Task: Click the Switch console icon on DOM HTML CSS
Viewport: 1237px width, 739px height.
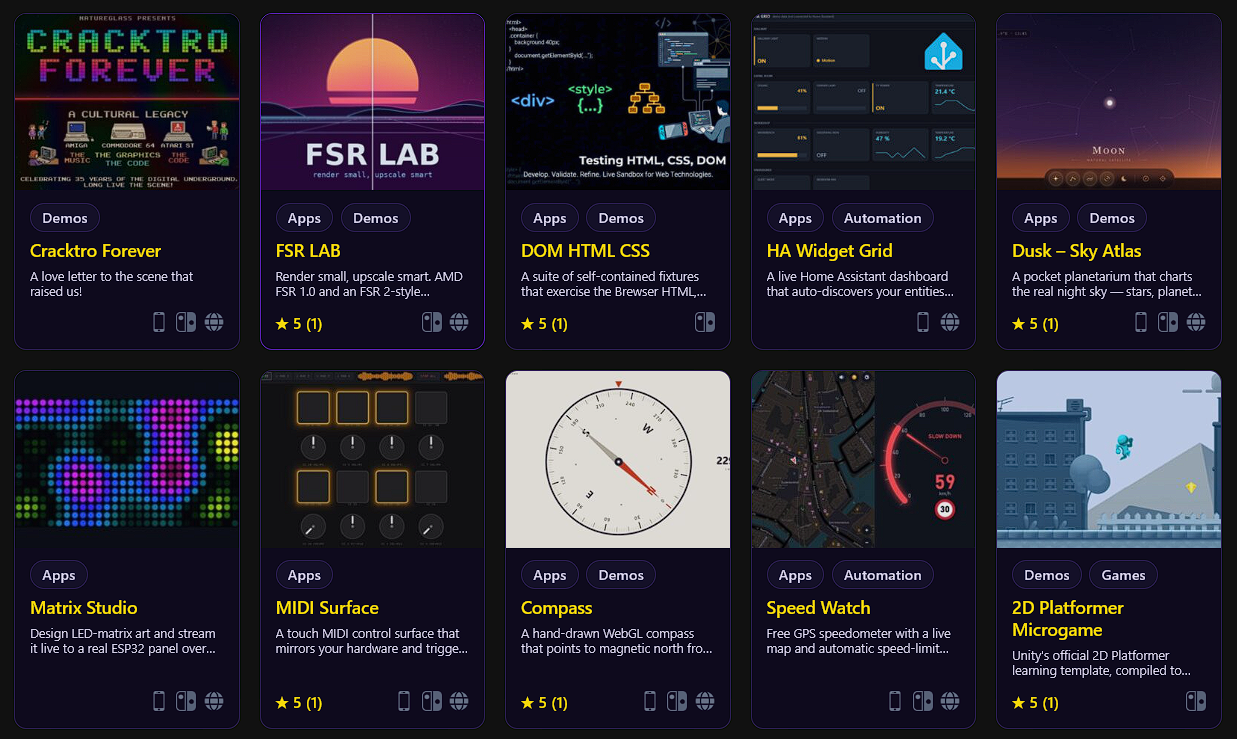Action: [705, 322]
